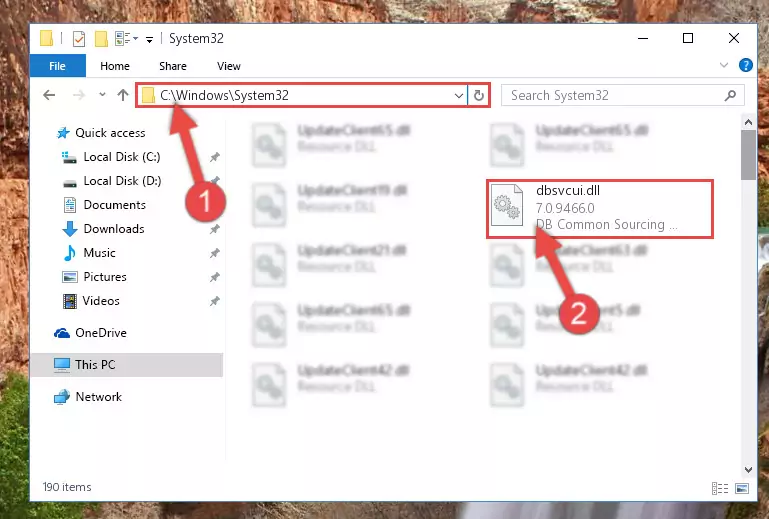The height and width of the screenshot is (519, 769).
Task: Click the OneDrive cloud icon
Action: click(62, 333)
